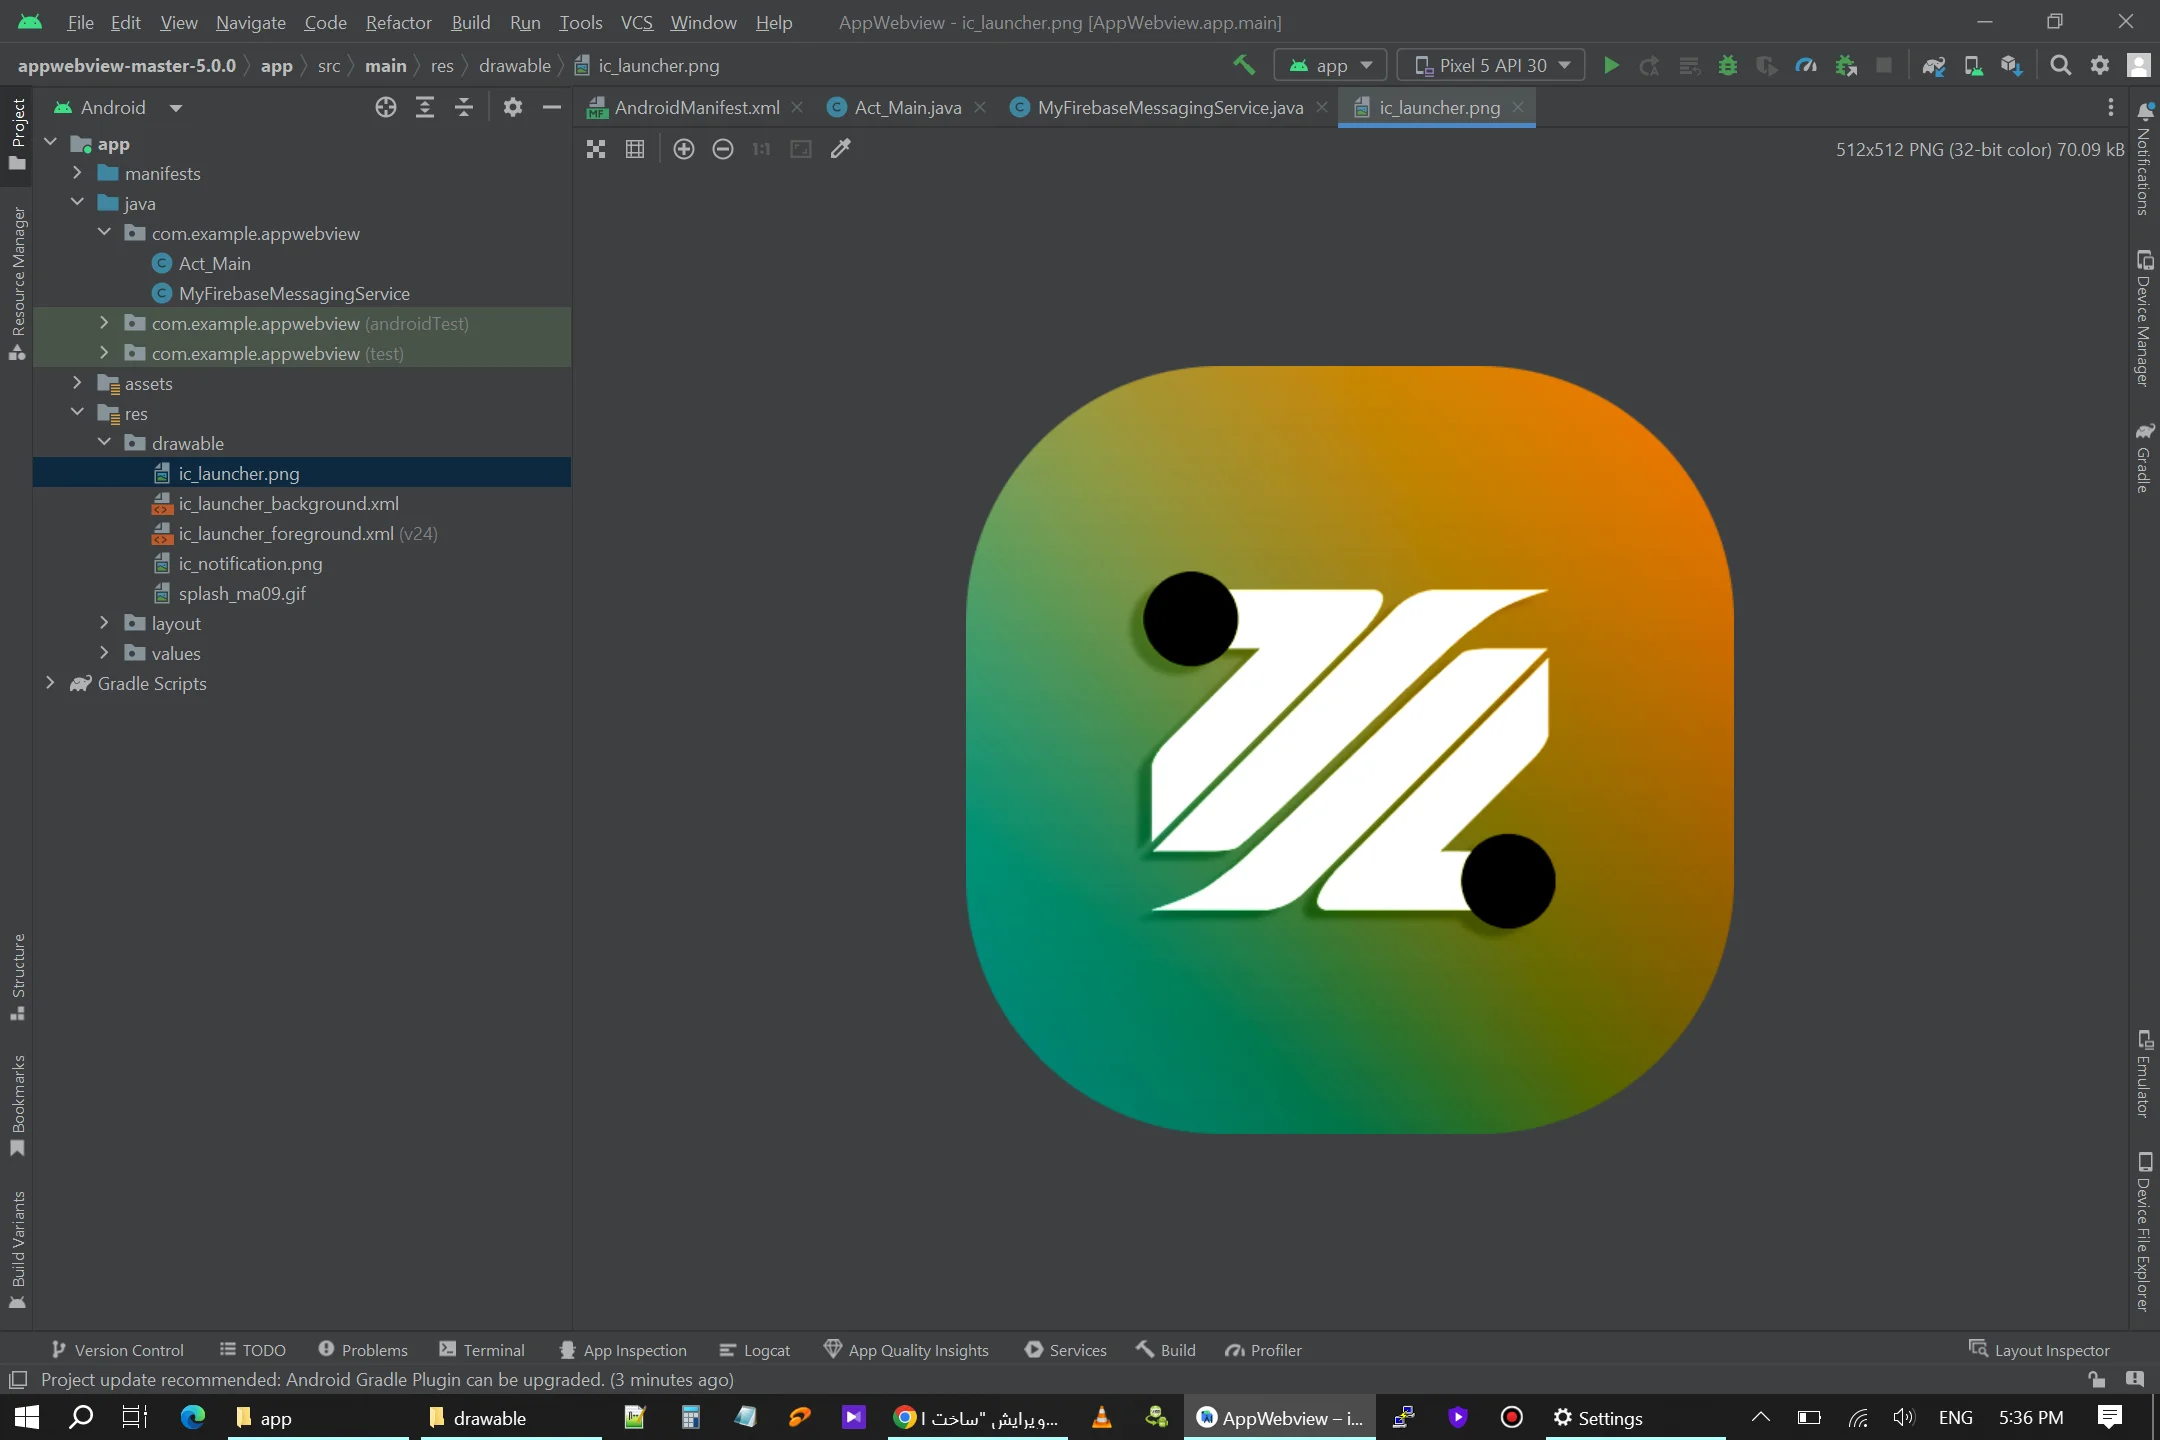Click Select Opened File target icon
Screen dimensions: 2160x1440
click(386, 107)
